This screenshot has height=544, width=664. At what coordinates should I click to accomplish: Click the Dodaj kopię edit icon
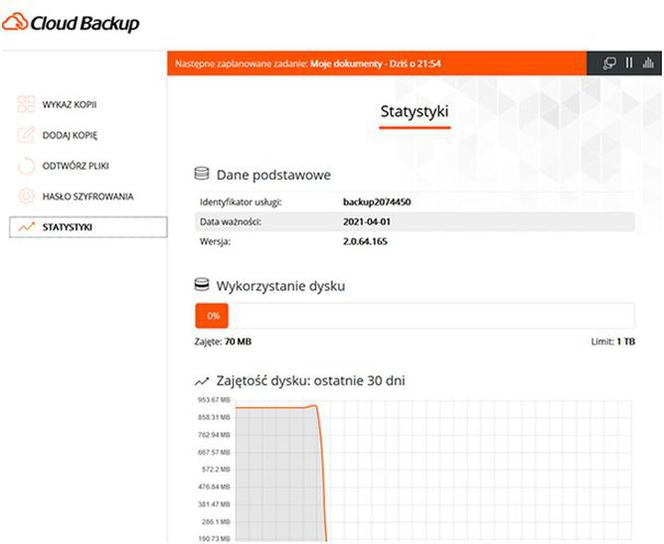click(x=26, y=135)
